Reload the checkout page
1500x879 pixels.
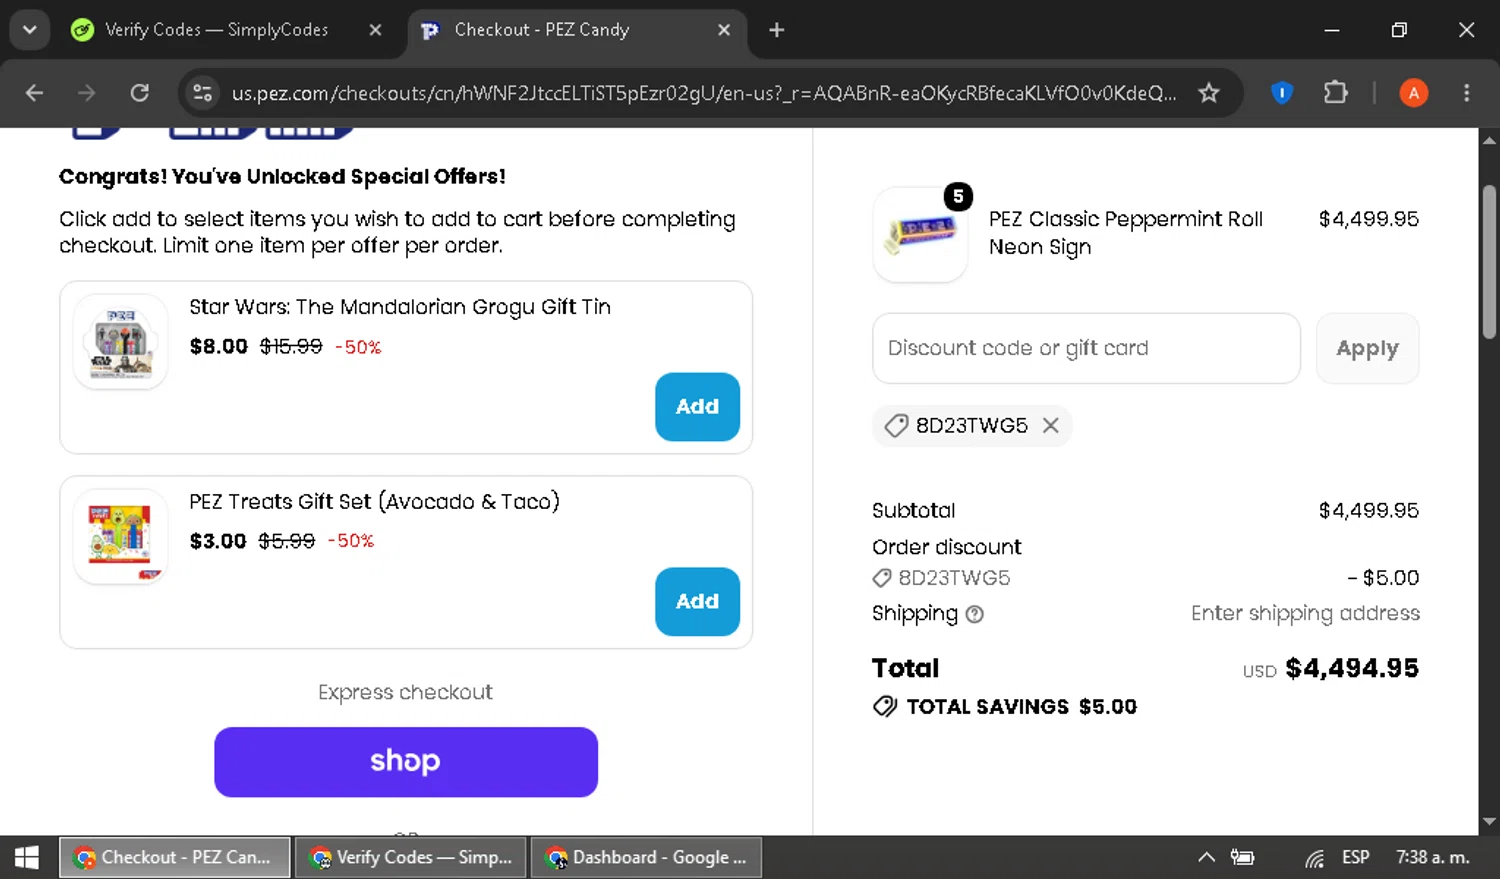tap(140, 93)
